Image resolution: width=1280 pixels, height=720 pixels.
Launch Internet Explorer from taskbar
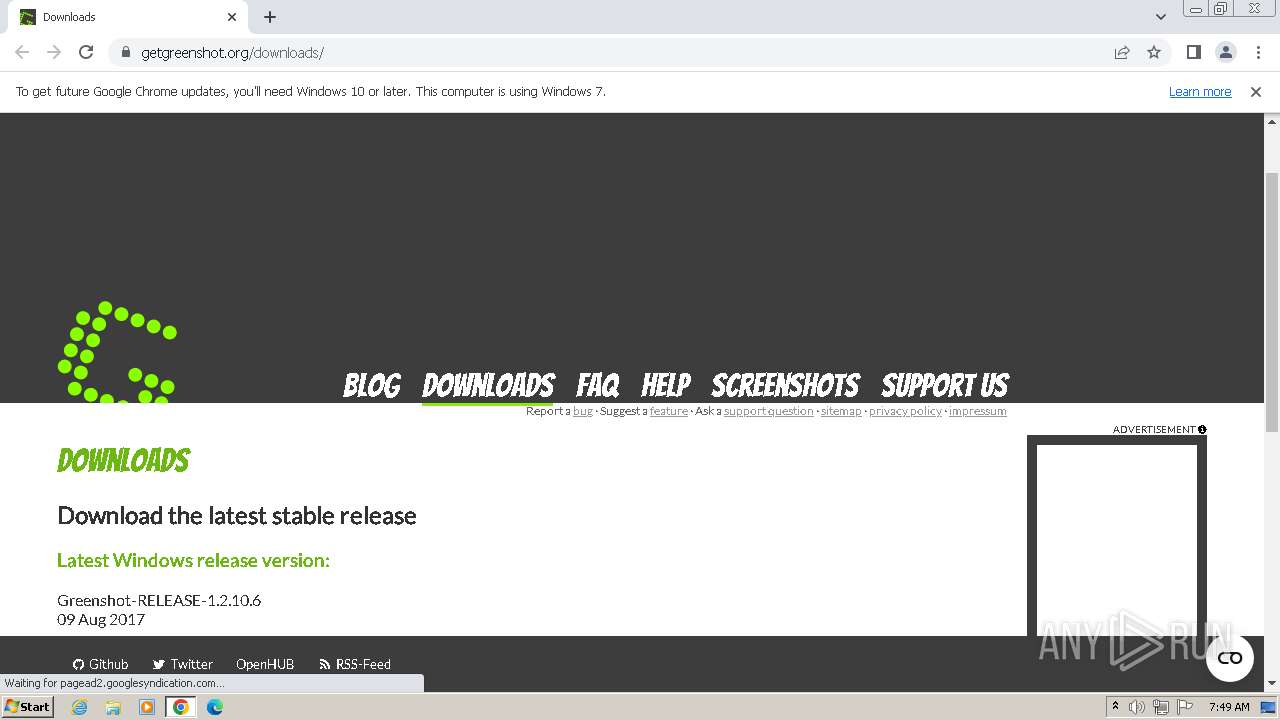click(x=80, y=707)
